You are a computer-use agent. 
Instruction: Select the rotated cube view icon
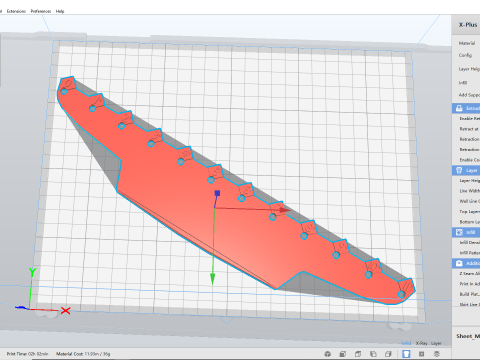373,354
